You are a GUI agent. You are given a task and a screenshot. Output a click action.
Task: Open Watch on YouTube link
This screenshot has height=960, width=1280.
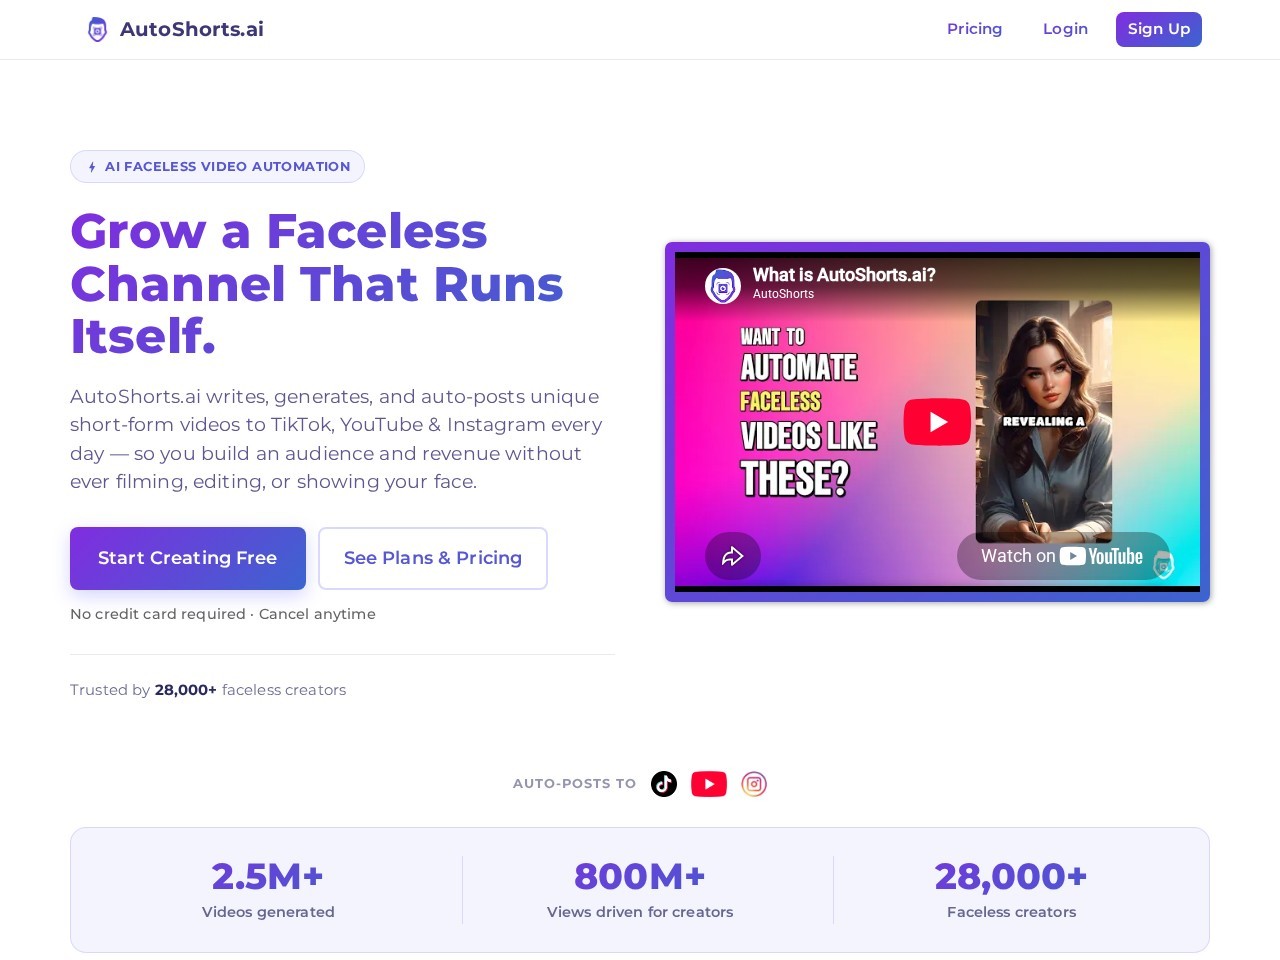coord(1062,556)
